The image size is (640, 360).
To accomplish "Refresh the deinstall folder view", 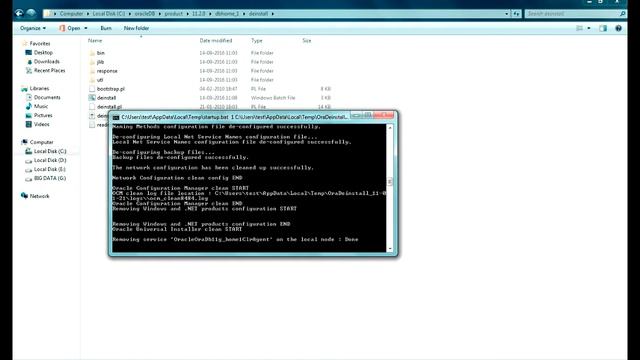I will click(516, 14).
